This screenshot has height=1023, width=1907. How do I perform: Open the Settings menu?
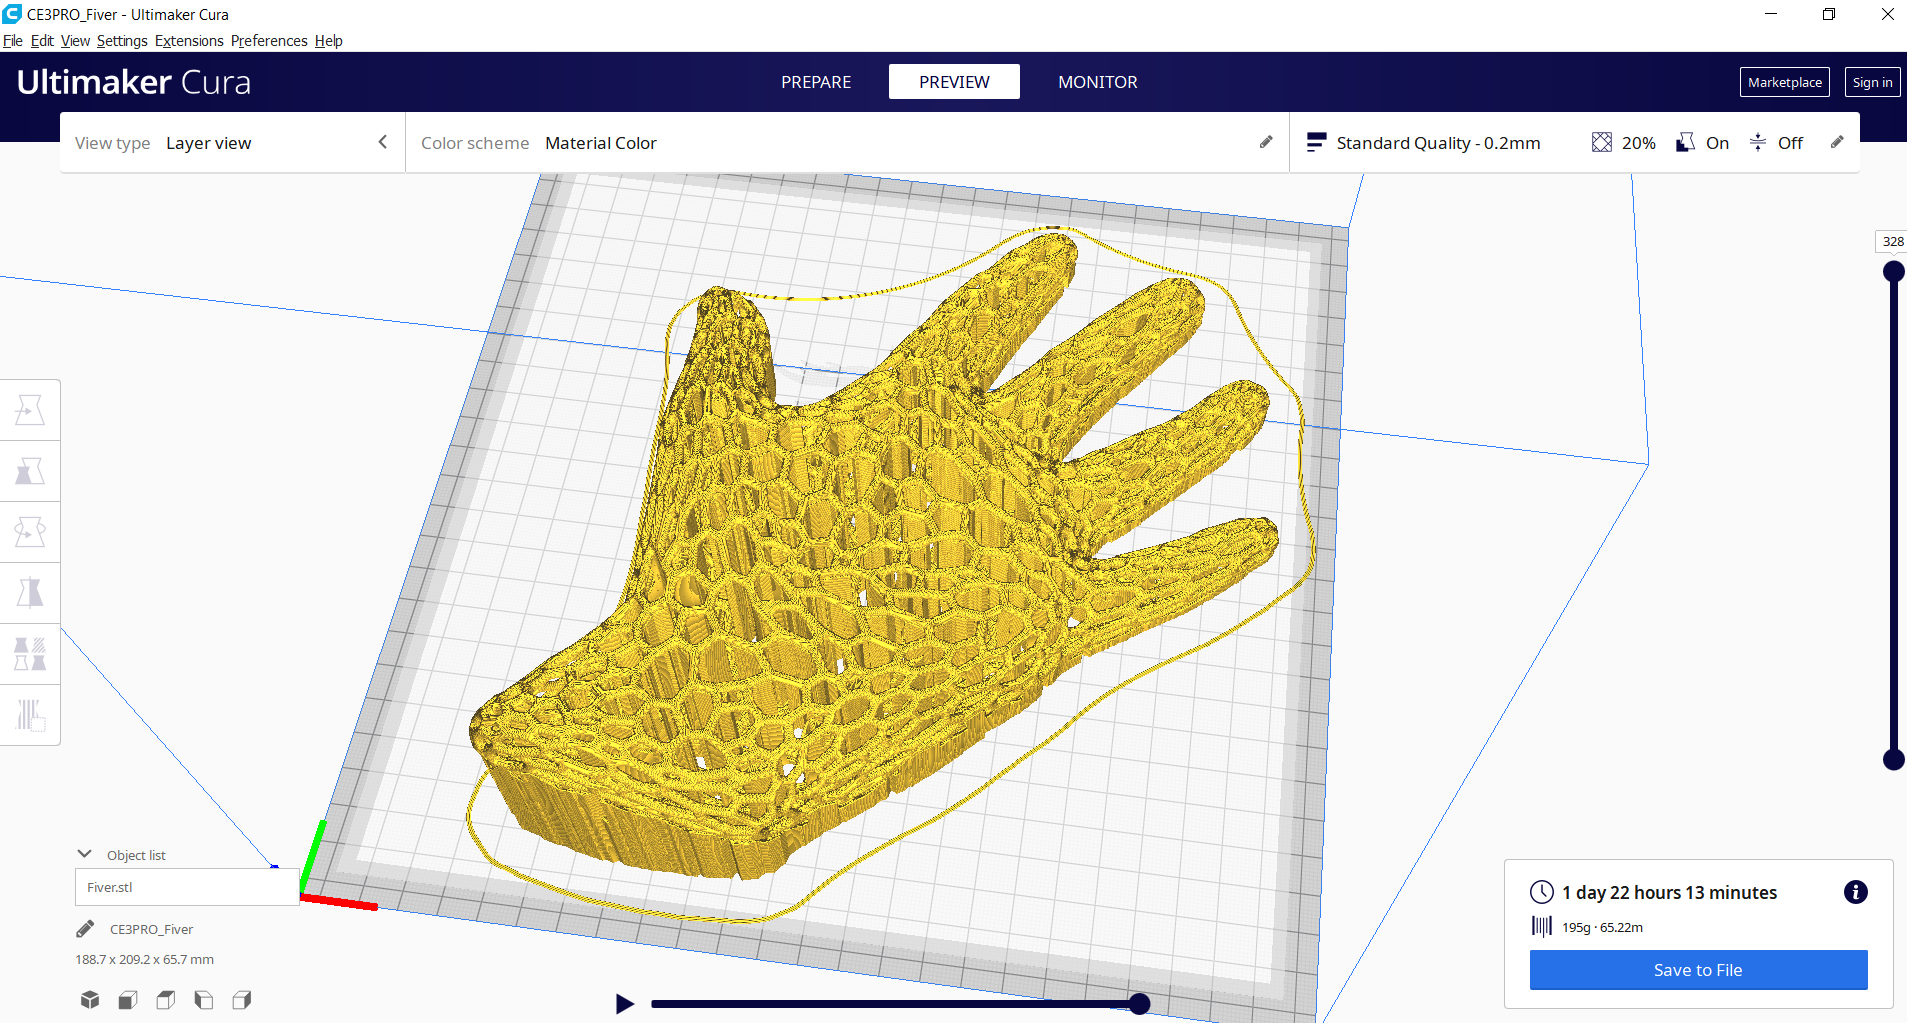[x=122, y=41]
